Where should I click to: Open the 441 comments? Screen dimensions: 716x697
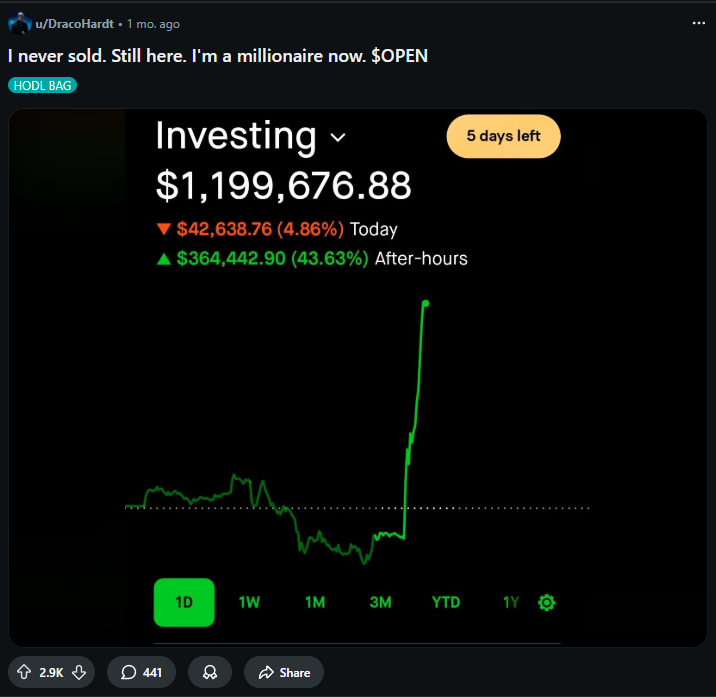pyautogui.click(x=142, y=672)
